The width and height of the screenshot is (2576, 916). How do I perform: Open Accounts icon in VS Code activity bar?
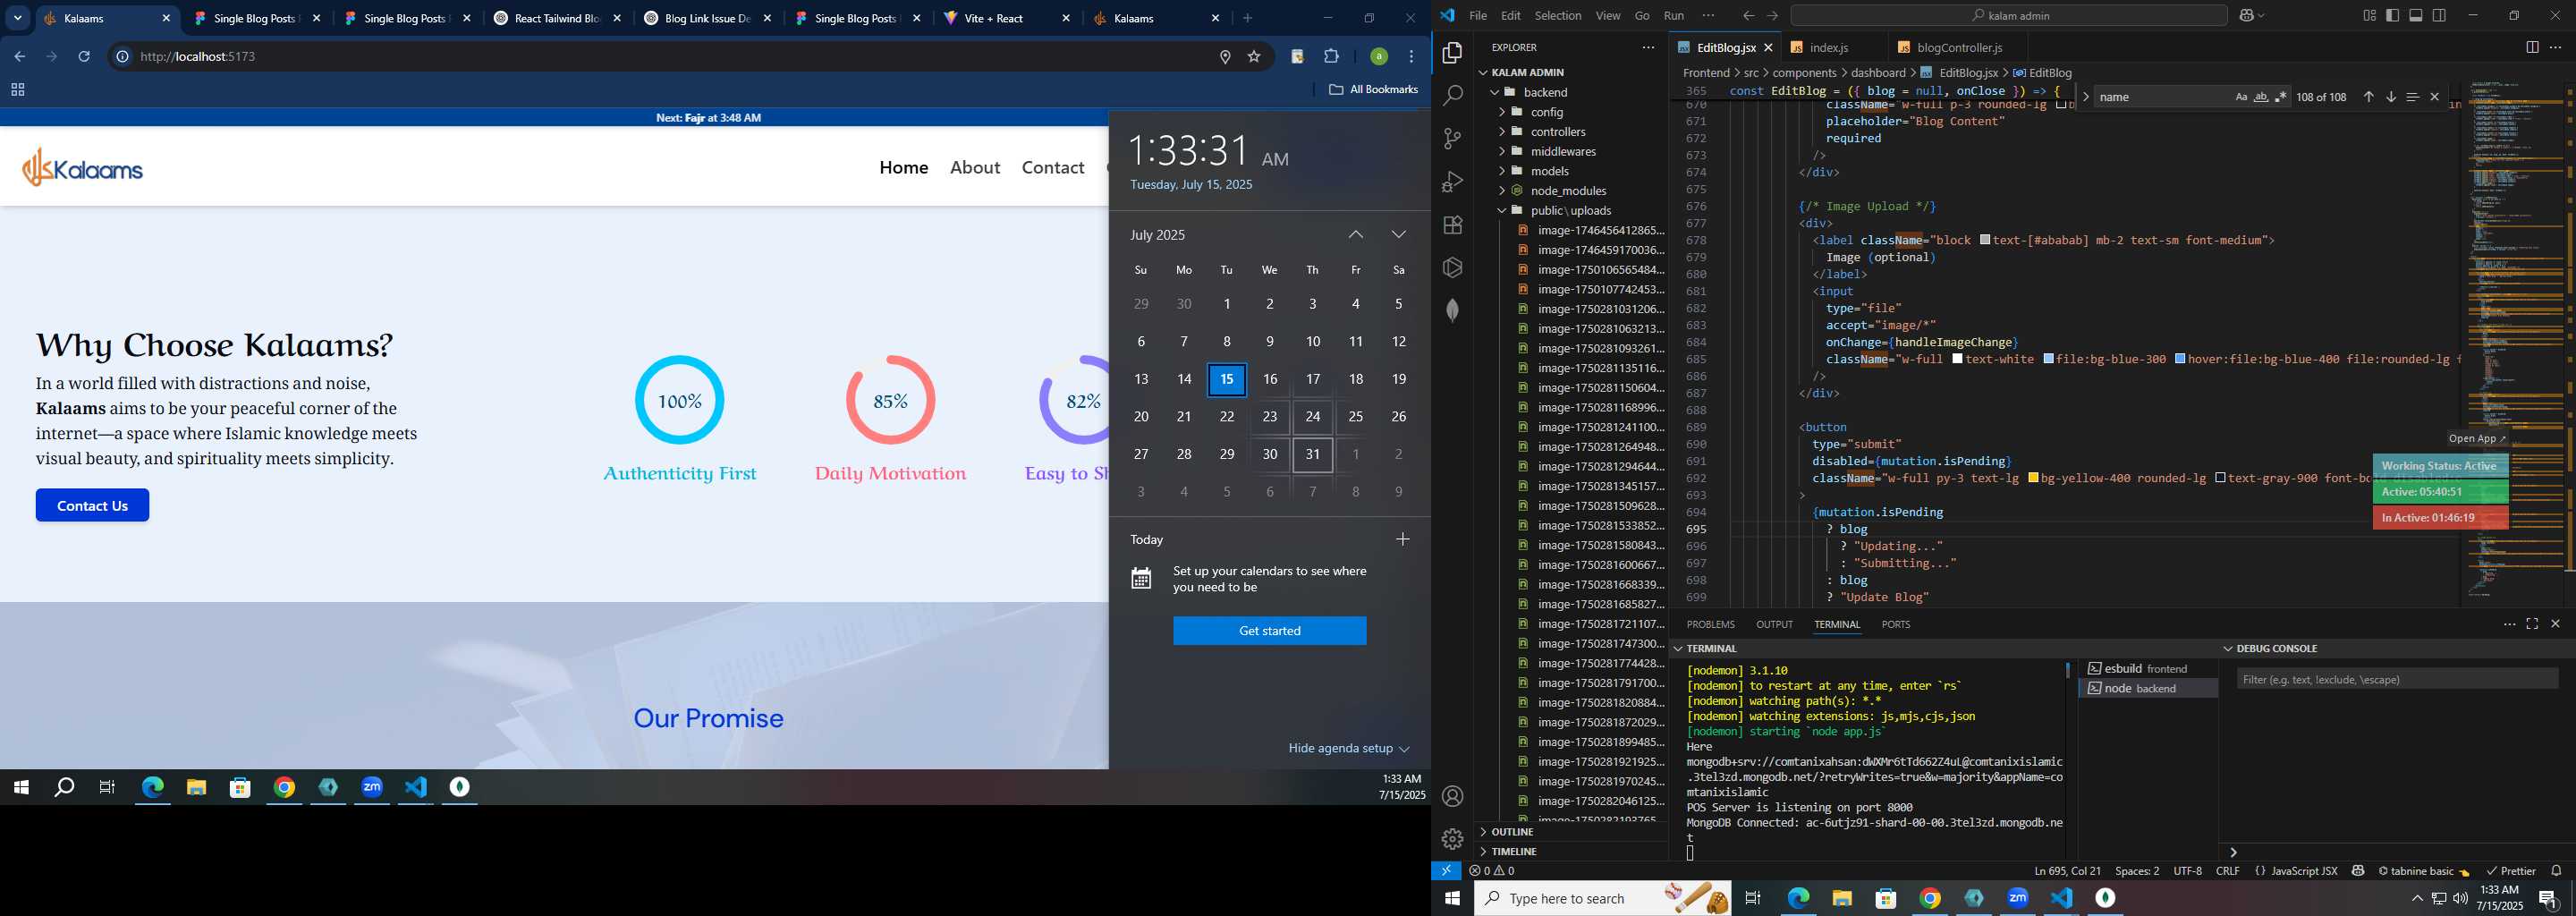(x=1453, y=797)
